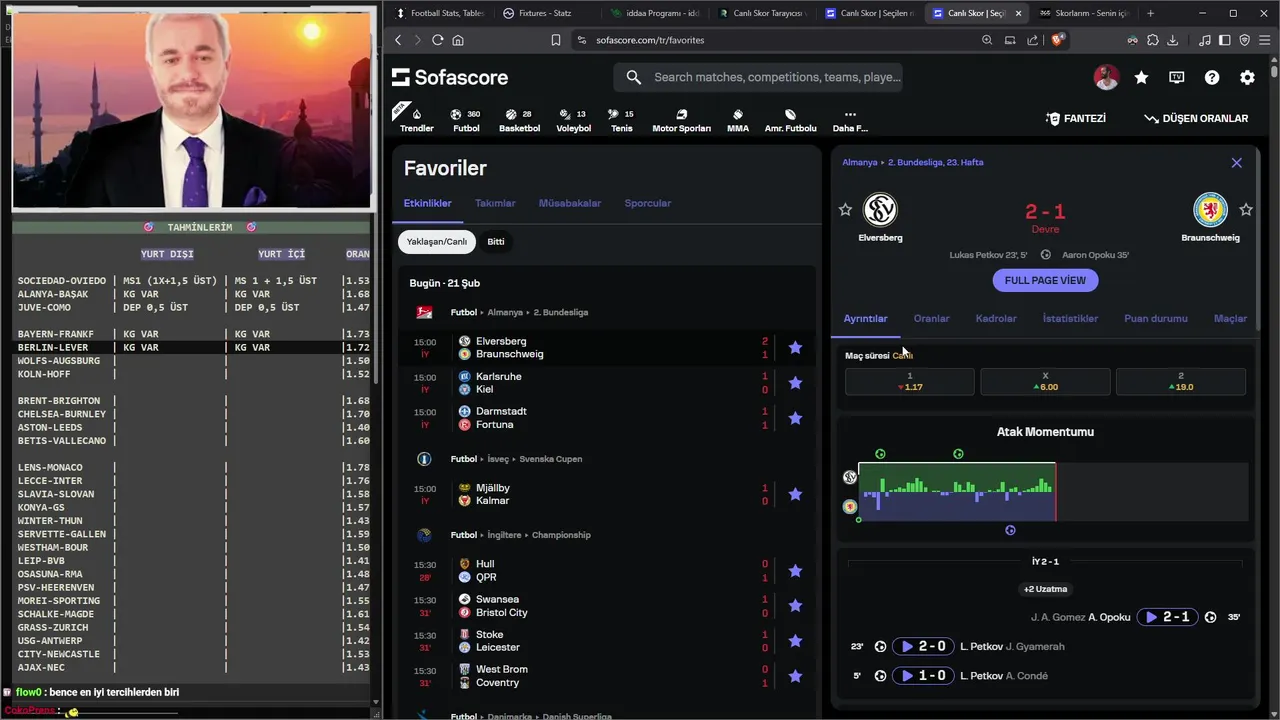Open the 2. Bundesliga, 23. Hafta breadcrumb link

pyautogui.click(x=935, y=162)
